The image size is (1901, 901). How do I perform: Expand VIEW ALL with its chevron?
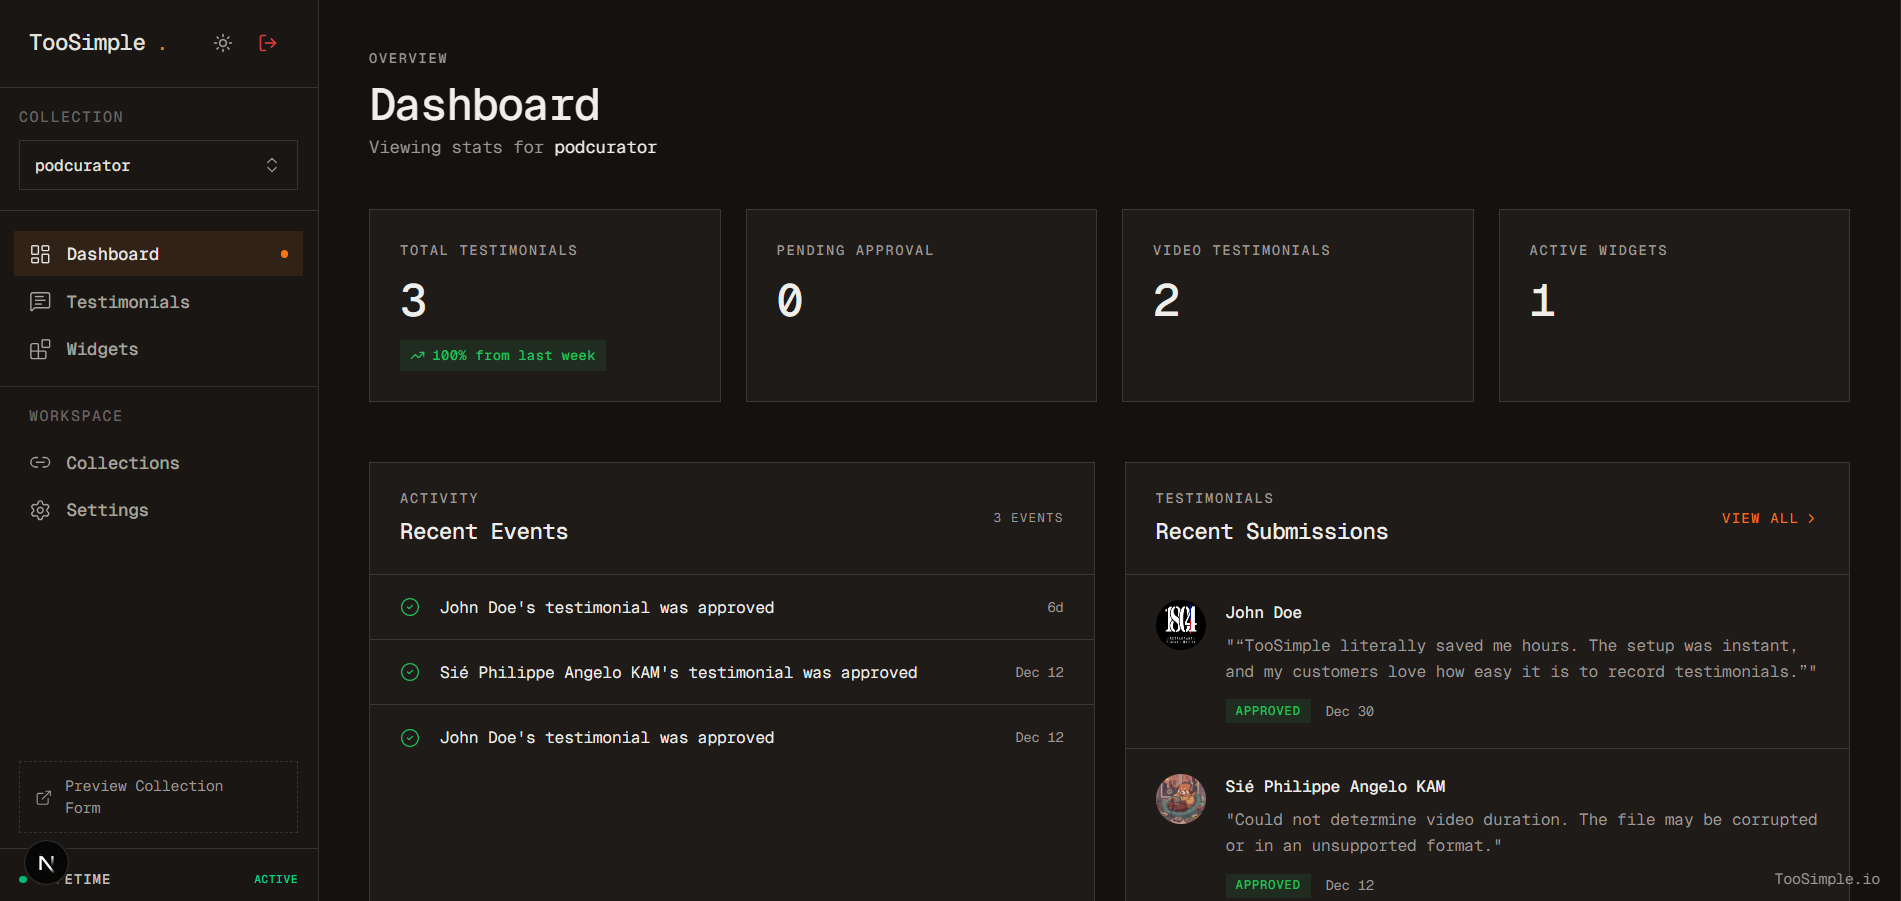(x=1810, y=518)
